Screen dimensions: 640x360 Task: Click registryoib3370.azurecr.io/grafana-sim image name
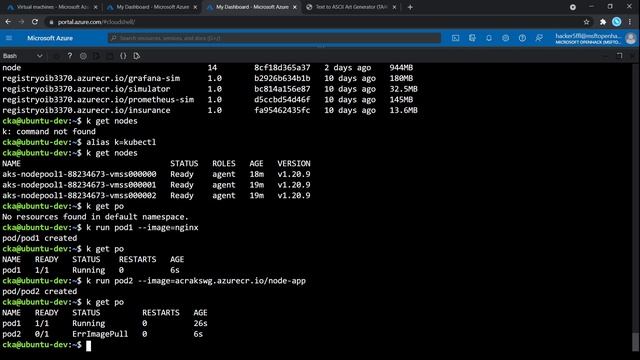click(91, 78)
